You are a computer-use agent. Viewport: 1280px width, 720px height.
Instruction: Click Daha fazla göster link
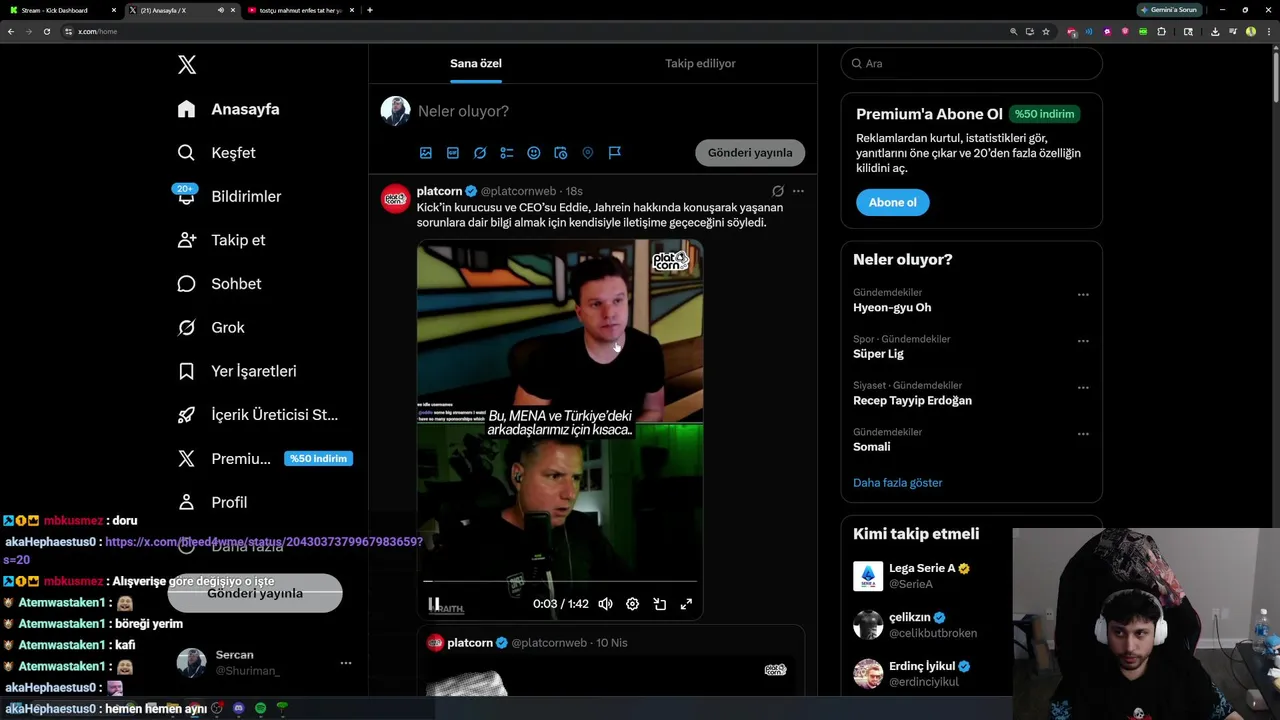point(898,483)
